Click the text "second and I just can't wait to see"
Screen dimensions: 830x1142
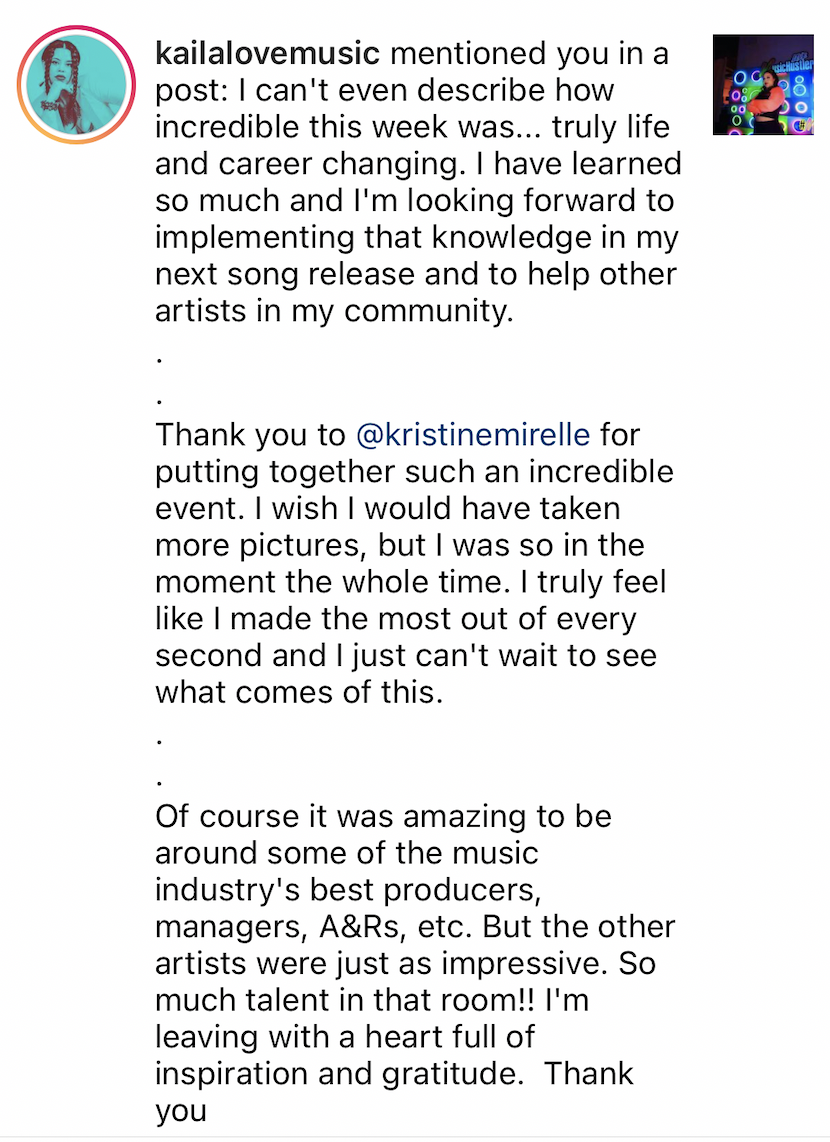[x=406, y=655]
